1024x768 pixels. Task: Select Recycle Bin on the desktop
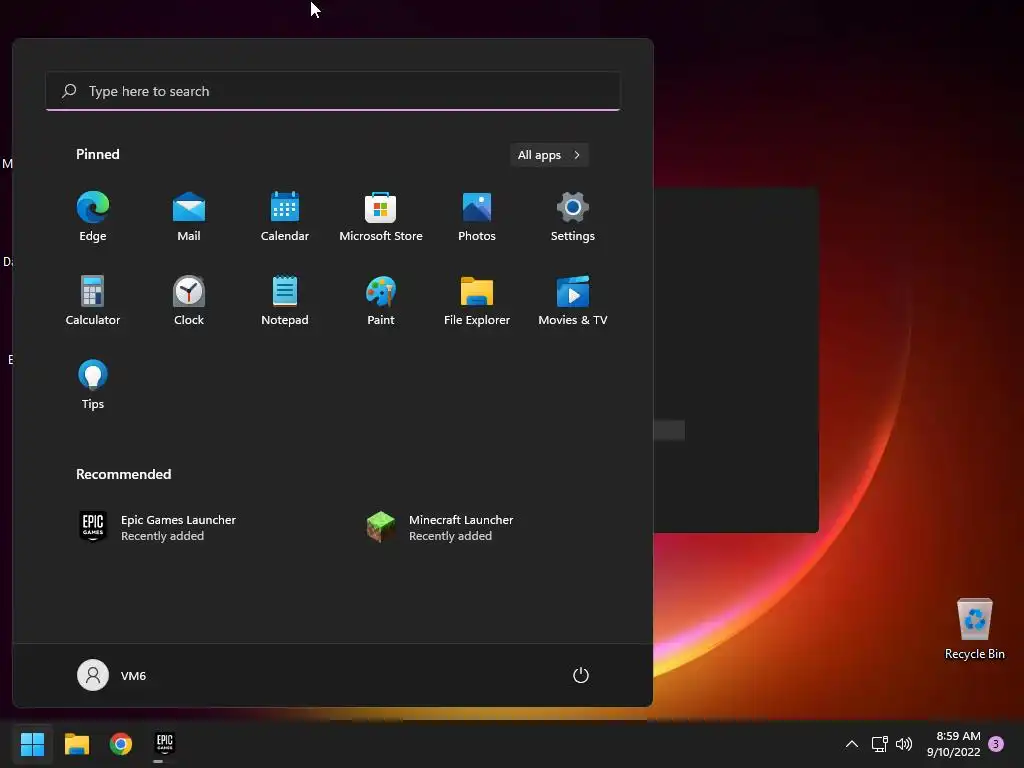(974, 629)
